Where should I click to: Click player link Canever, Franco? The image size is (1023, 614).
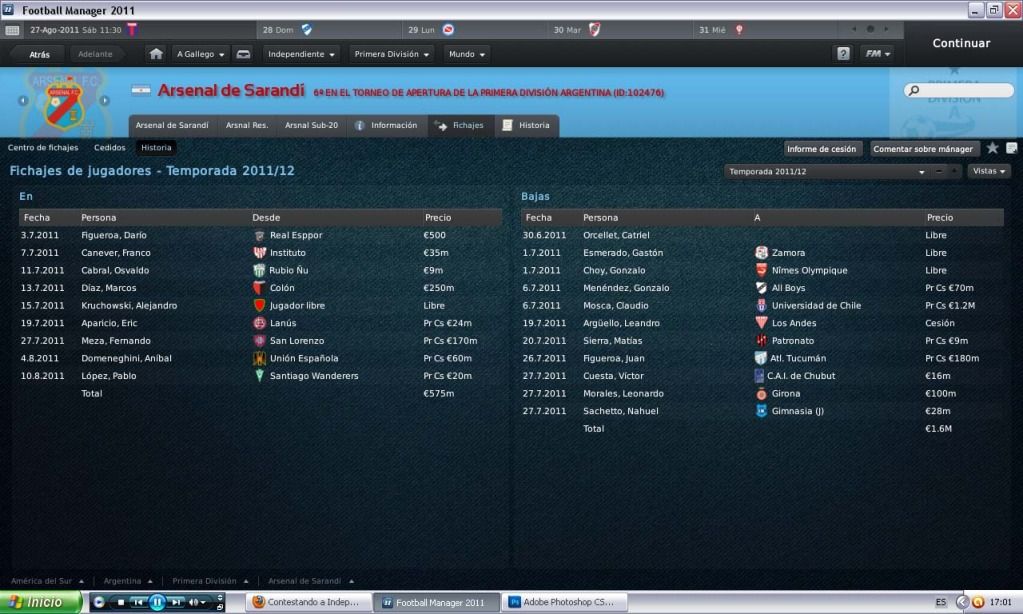tap(115, 253)
